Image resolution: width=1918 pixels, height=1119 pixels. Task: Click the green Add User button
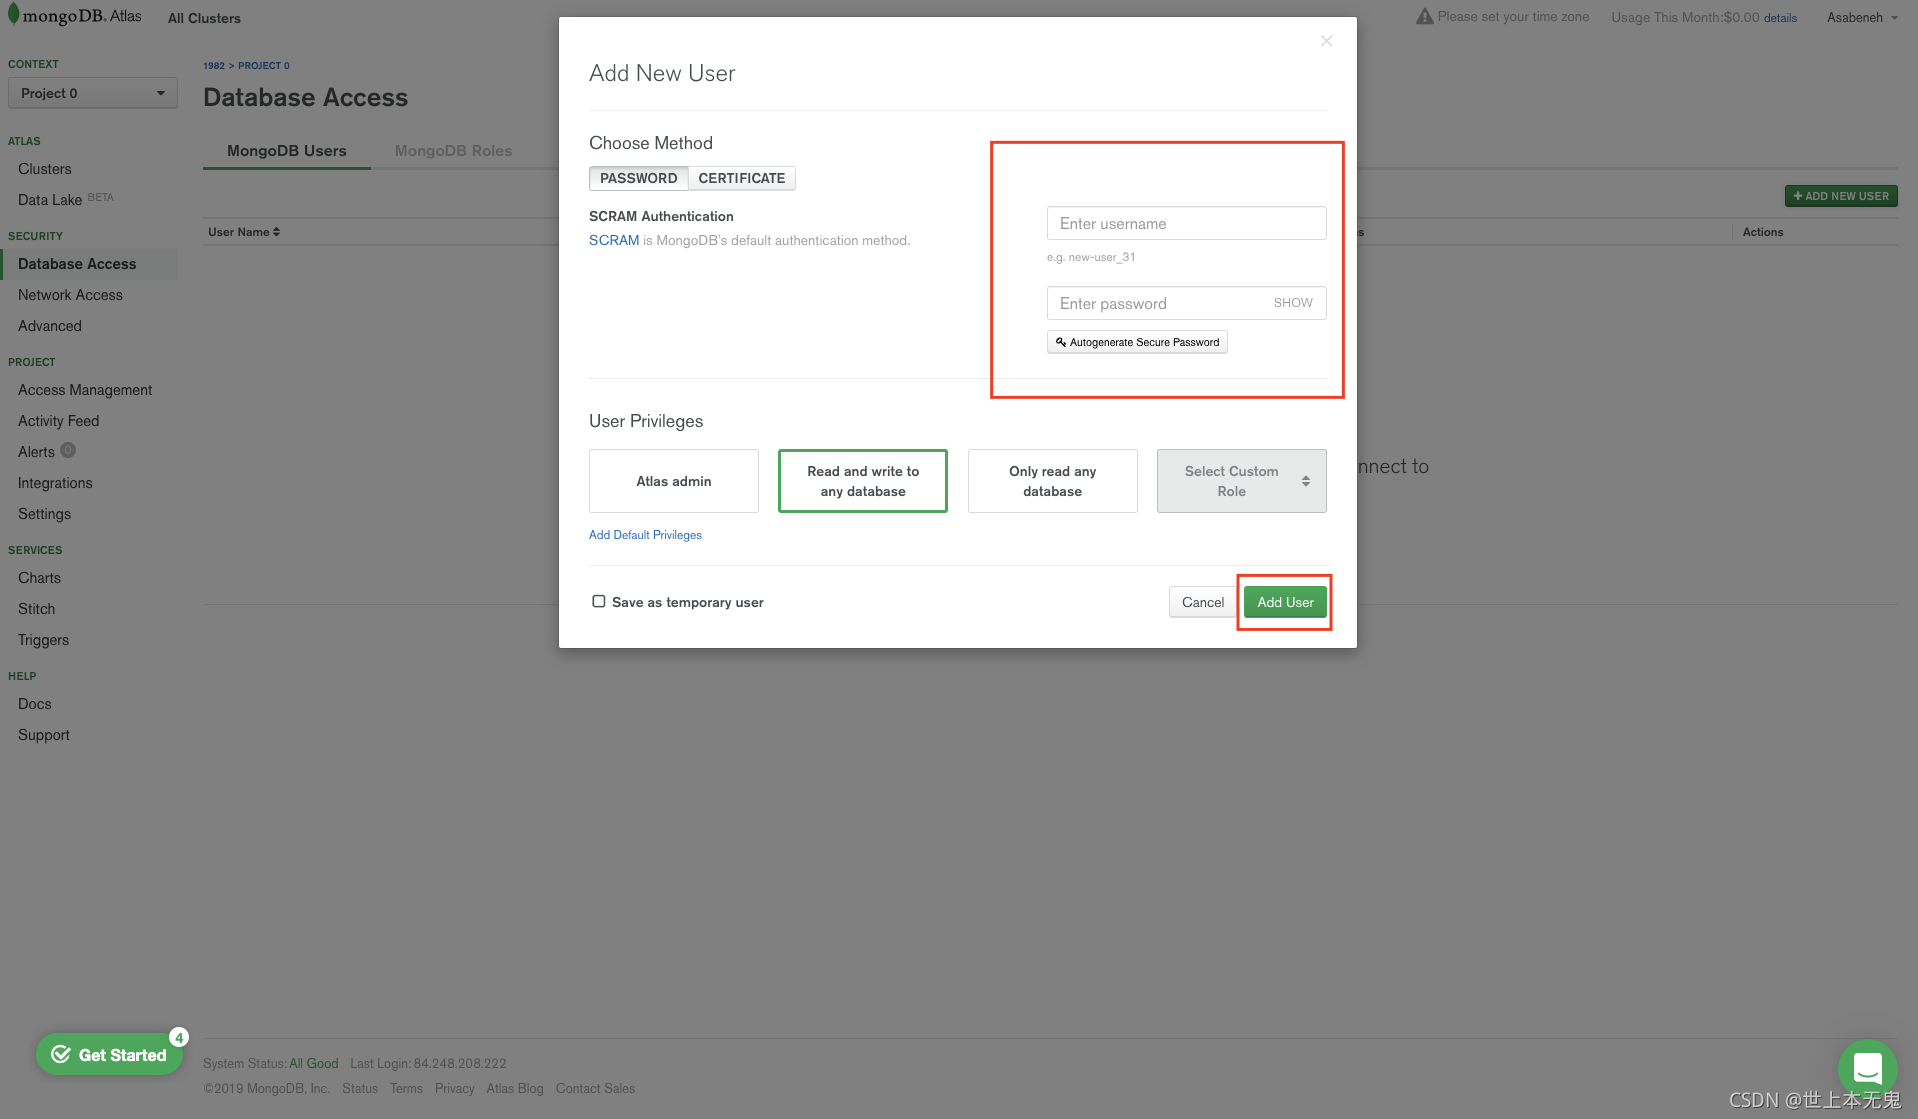pyautogui.click(x=1285, y=602)
